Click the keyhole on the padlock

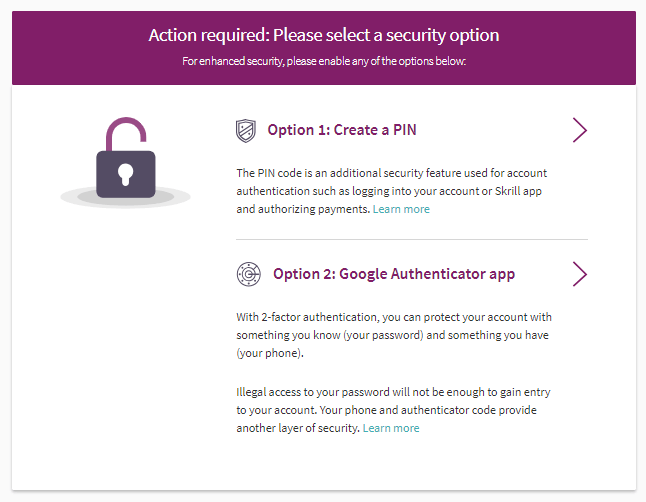(125, 174)
